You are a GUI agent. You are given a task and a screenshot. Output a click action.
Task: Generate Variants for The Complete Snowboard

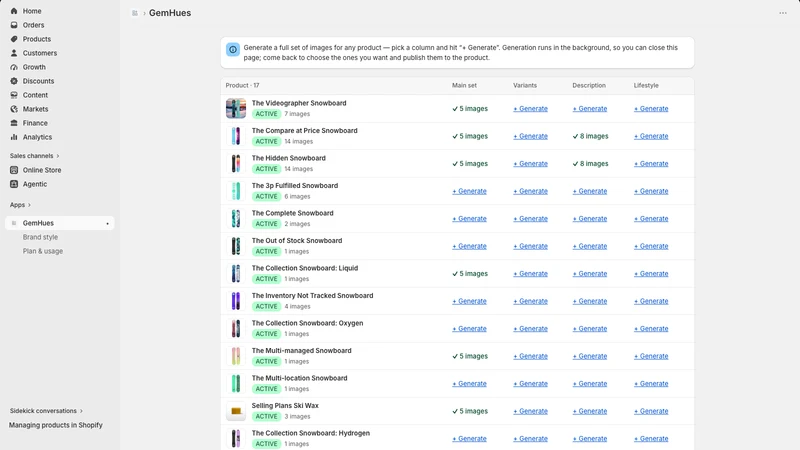tap(531, 219)
